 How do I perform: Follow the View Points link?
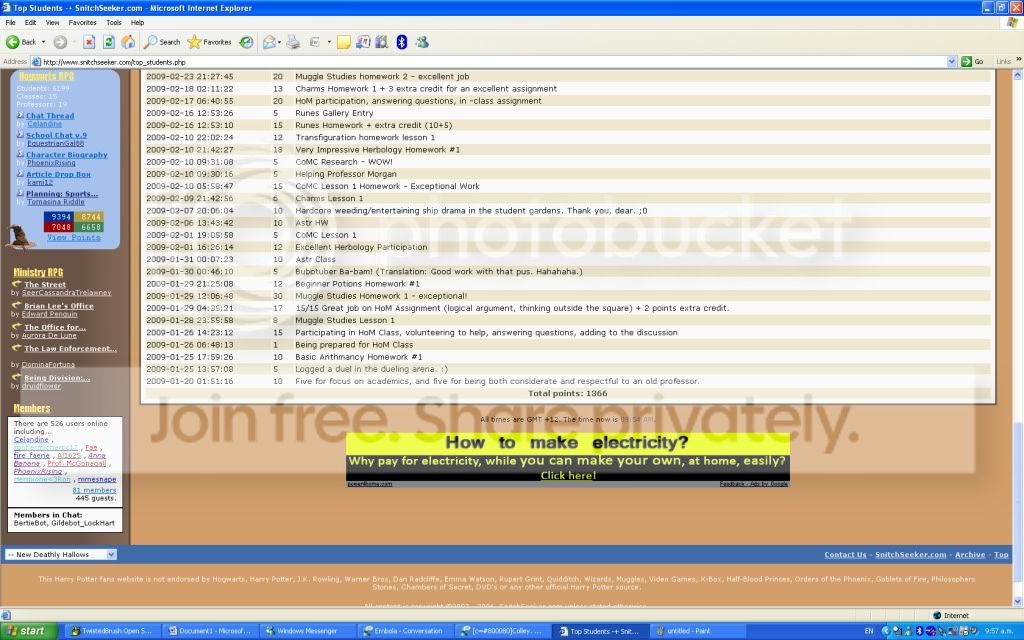pyautogui.click(x=73, y=238)
